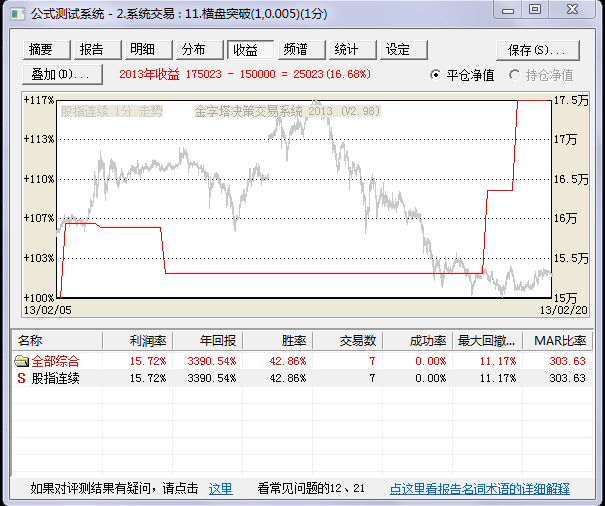Open the 设定 settings tab
Image resolution: width=605 pixels, height=506 pixels.
(404, 50)
